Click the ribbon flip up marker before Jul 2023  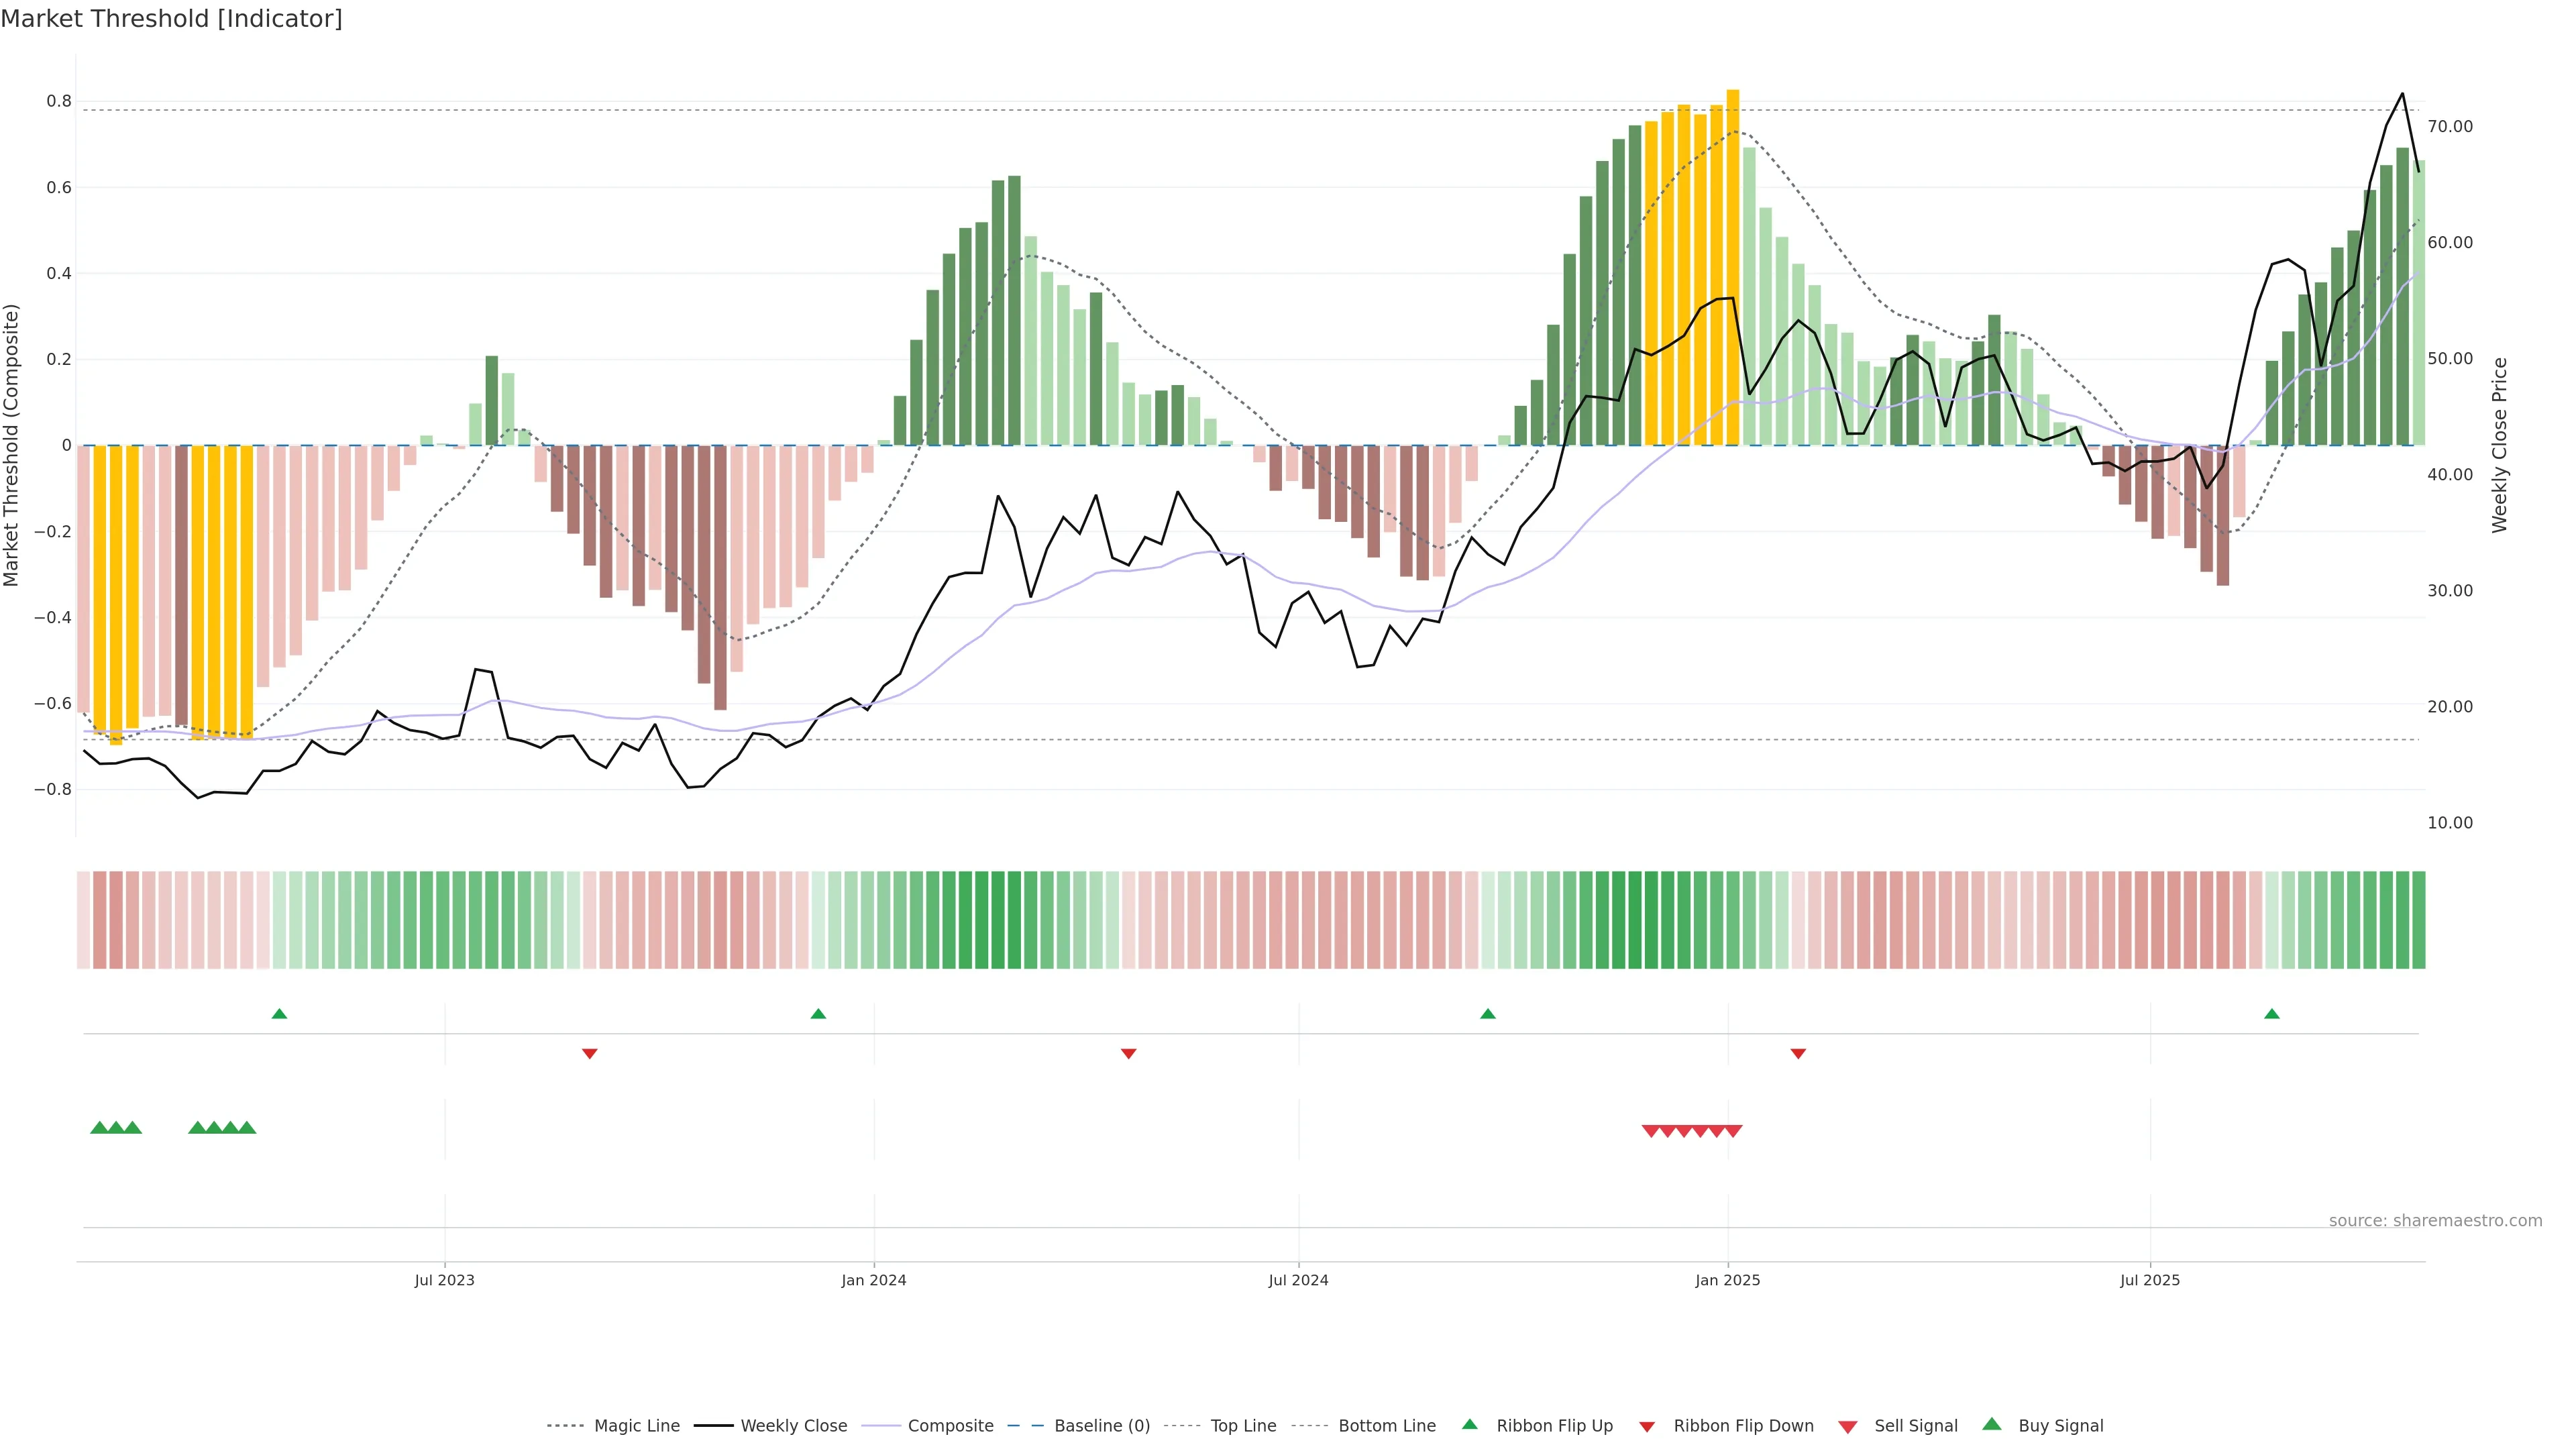[279, 1014]
